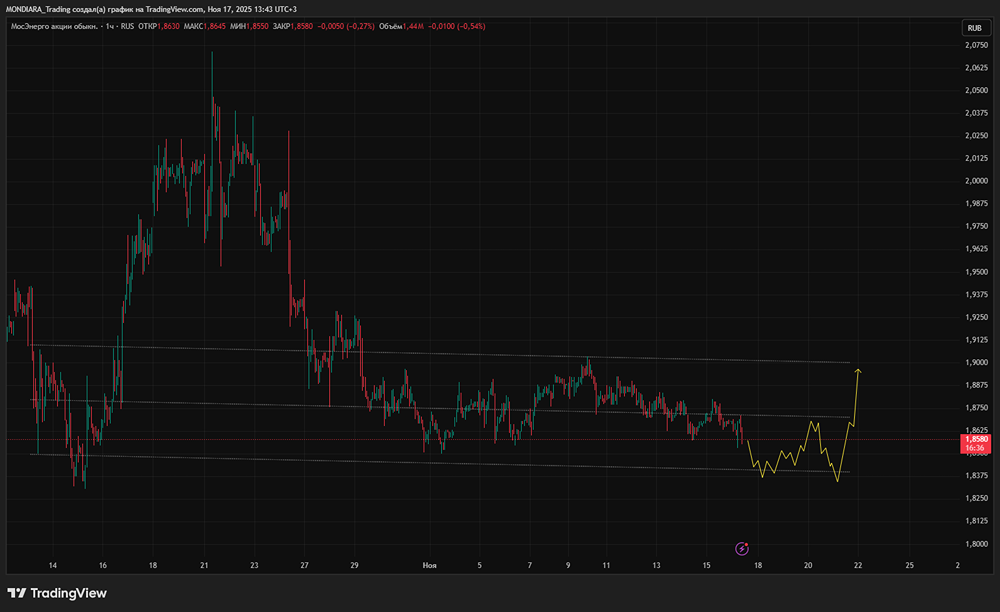Click the TradingView logo at bottom
1000x612 pixels.
pyautogui.click(x=57, y=593)
